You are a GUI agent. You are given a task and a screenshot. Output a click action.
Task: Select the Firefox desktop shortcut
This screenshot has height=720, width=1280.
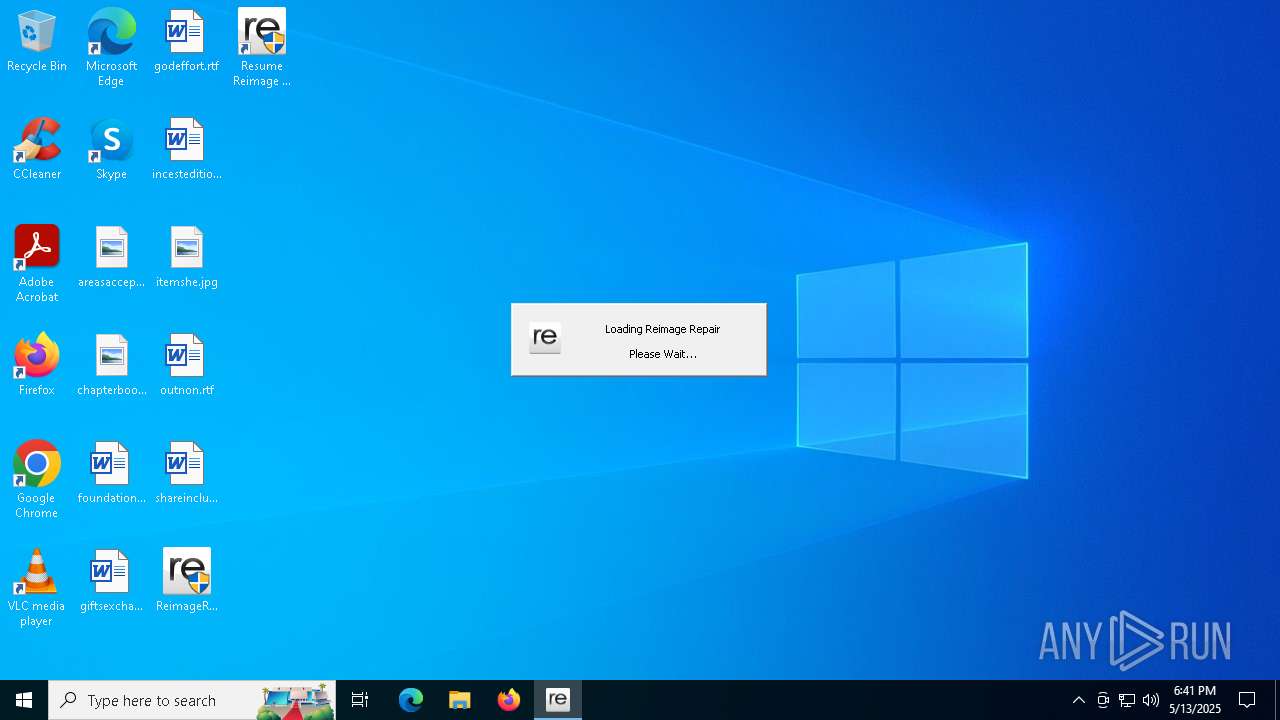click(37, 366)
